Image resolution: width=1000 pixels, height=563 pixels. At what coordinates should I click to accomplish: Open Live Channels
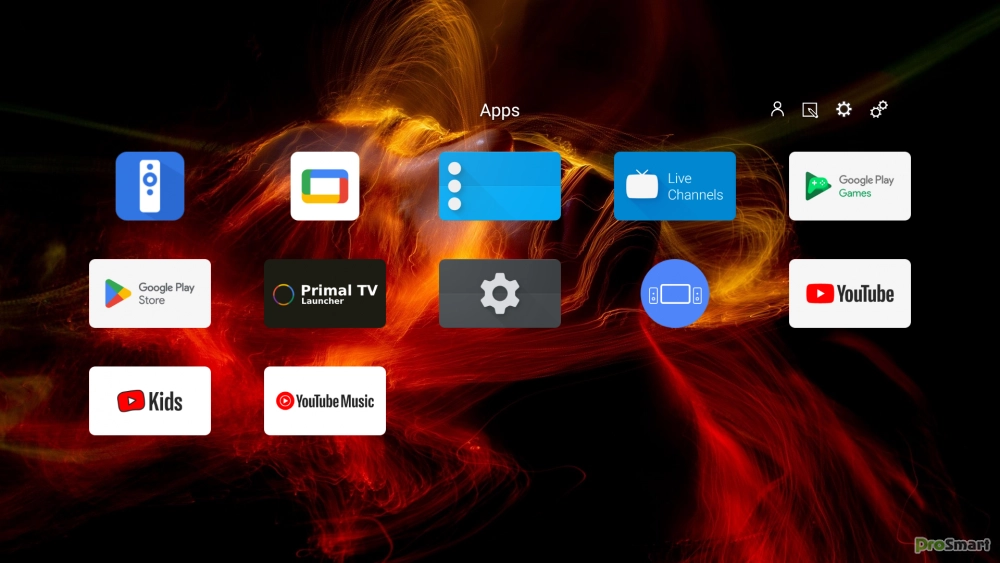pyautogui.click(x=675, y=186)
